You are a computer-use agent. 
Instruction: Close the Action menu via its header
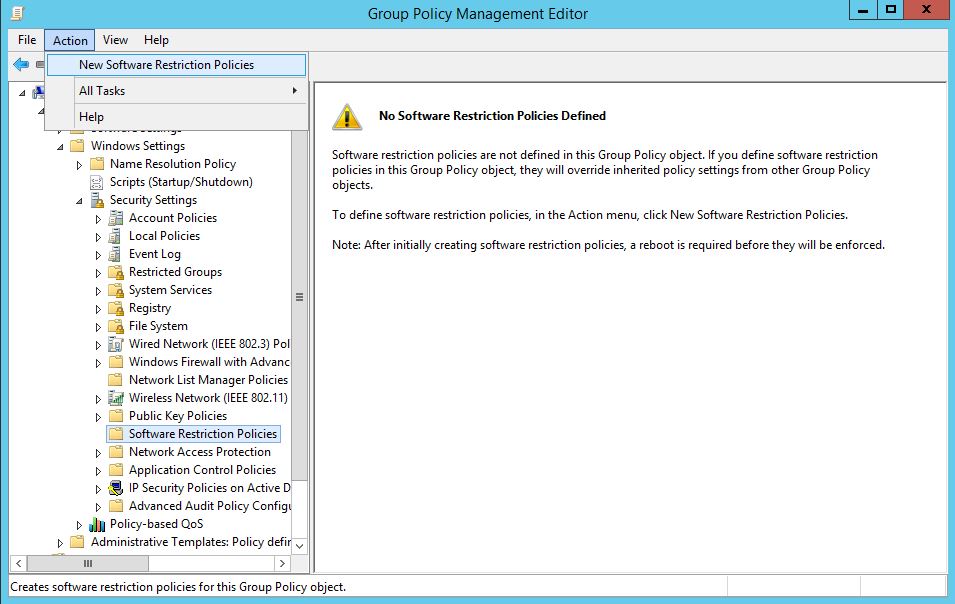69,40
